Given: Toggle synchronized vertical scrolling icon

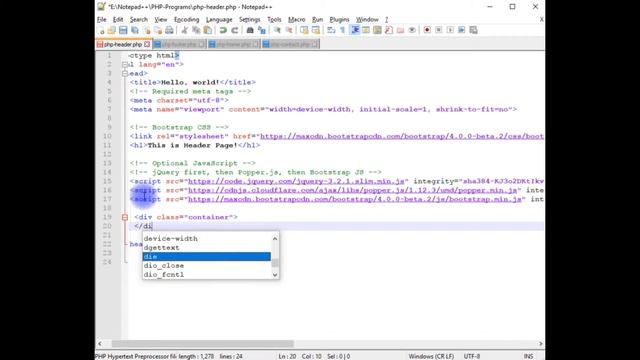Looking at the screenshot, I should tap(304, 30).
